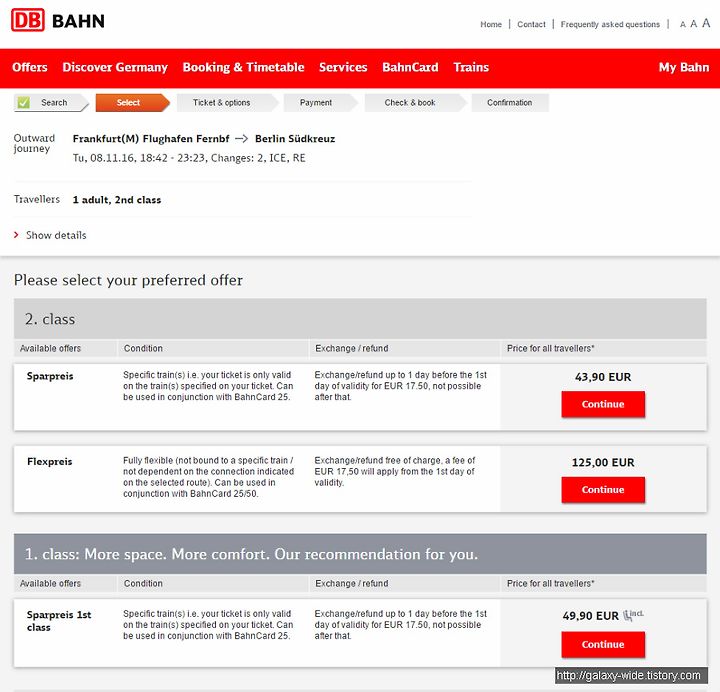The image size is (720, 692).
Task: Click the Flexpreis offer name
Action: pyautogui.click(x=50, y=462)
